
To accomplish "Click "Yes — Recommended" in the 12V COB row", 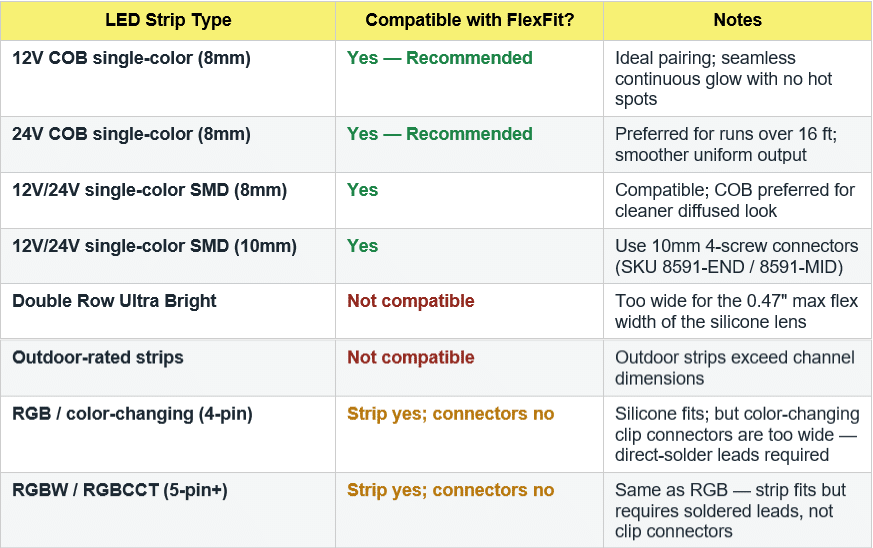I will [439, 58].
